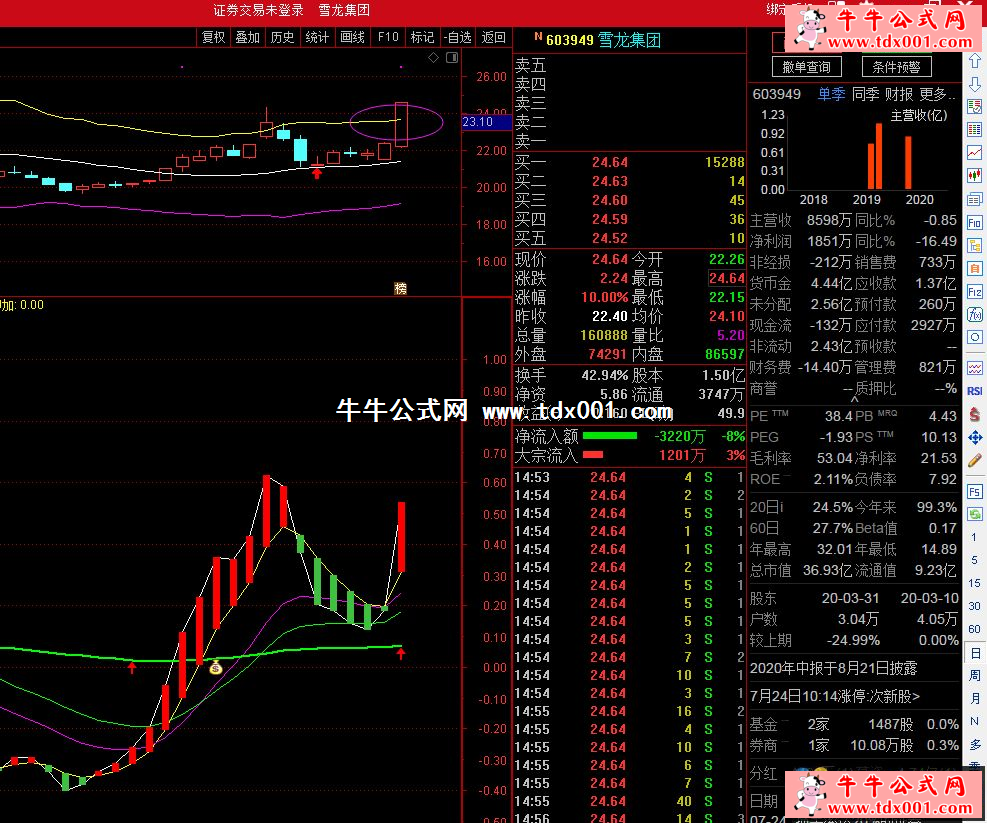Open the 财报 financial report tab
Screen dimensions: 987x823
pyautogui.click(x=900, y=94)
